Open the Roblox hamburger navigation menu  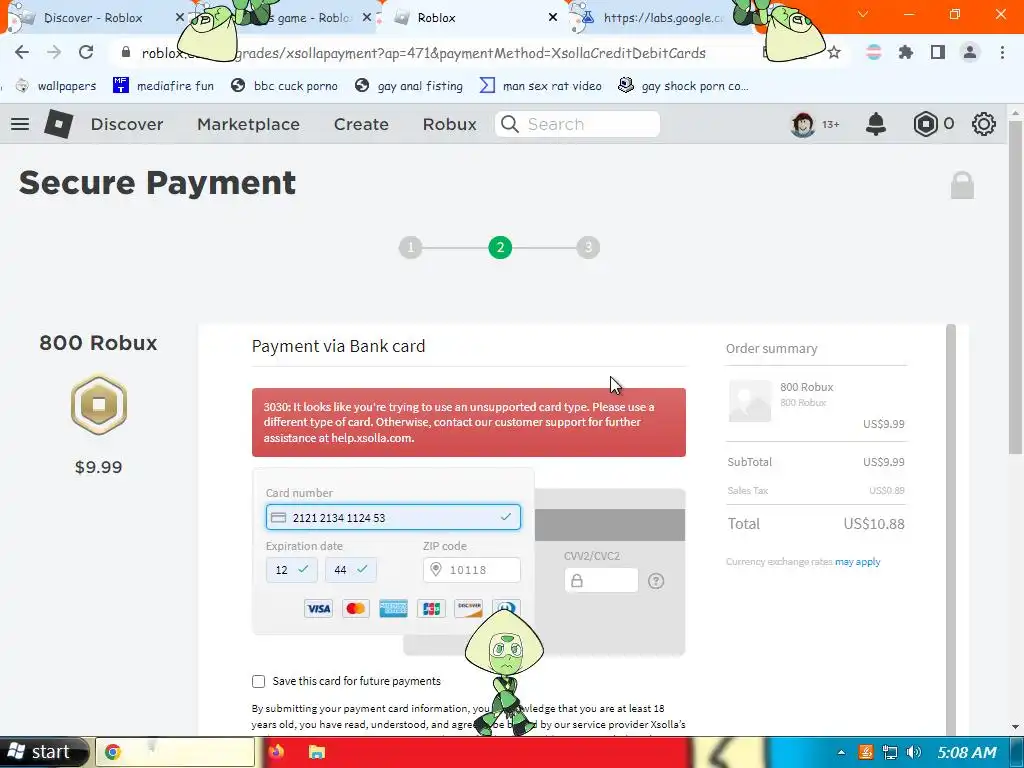pyautogui.click(x=20, y=124)
